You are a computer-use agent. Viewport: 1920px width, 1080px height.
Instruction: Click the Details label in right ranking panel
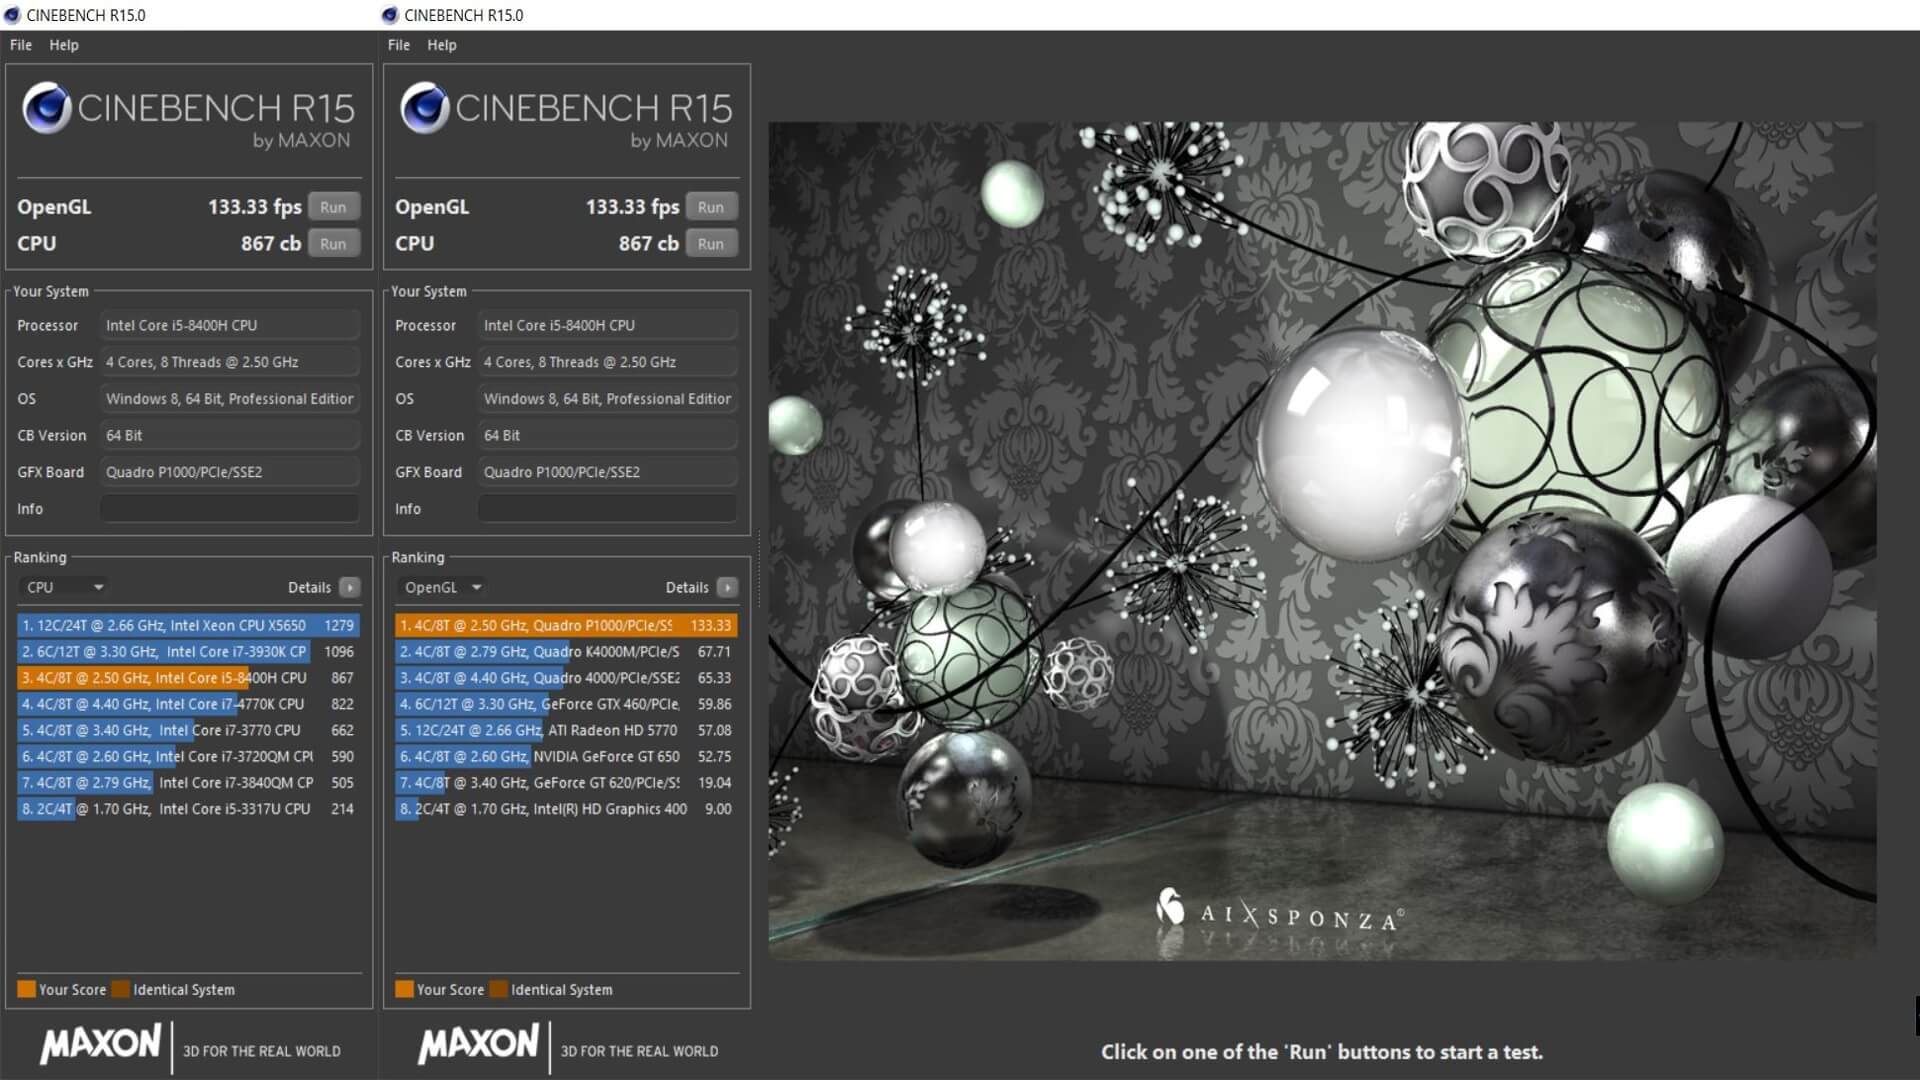coord(687,587)
